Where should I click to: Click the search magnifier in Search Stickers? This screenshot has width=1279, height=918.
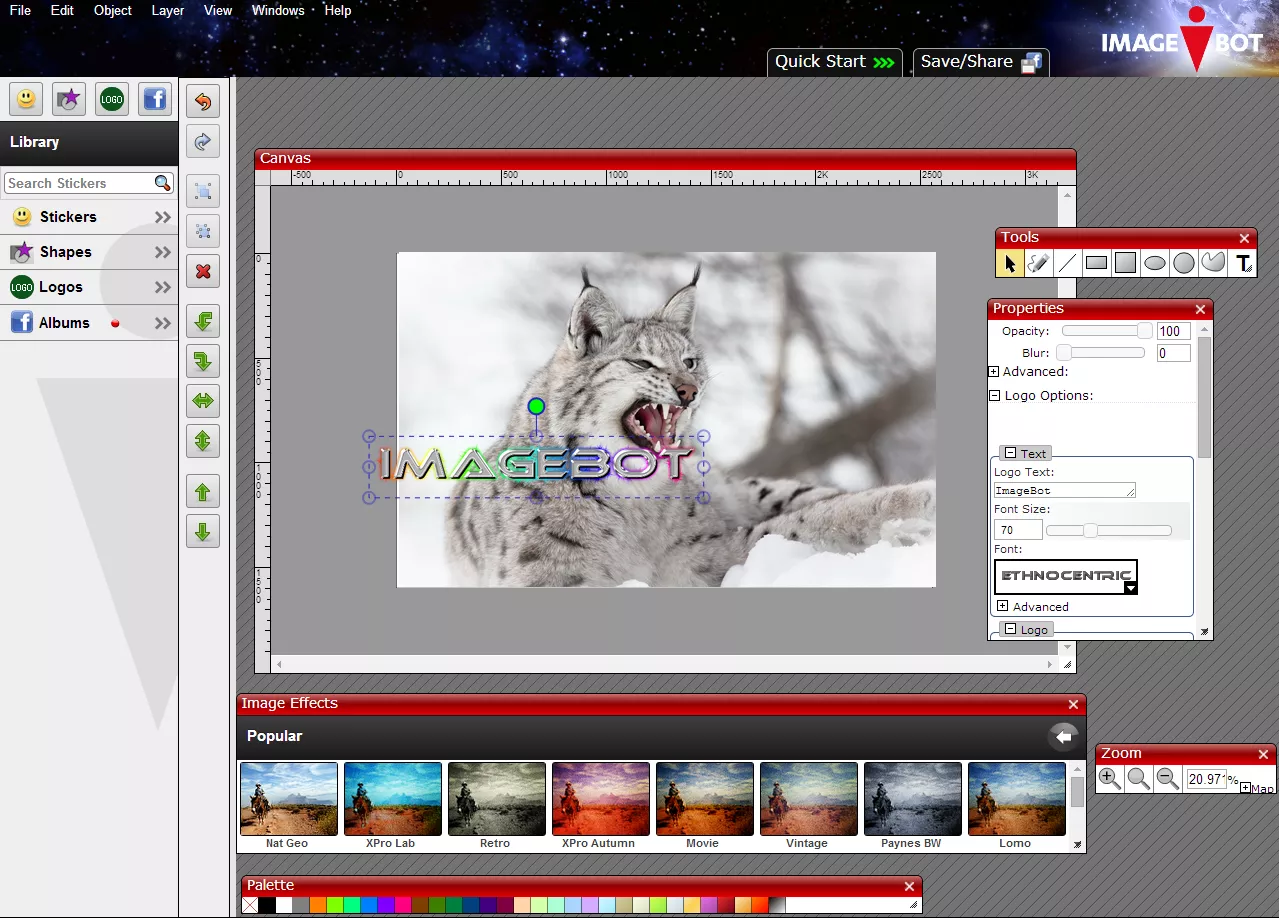[x=162, y=183]
